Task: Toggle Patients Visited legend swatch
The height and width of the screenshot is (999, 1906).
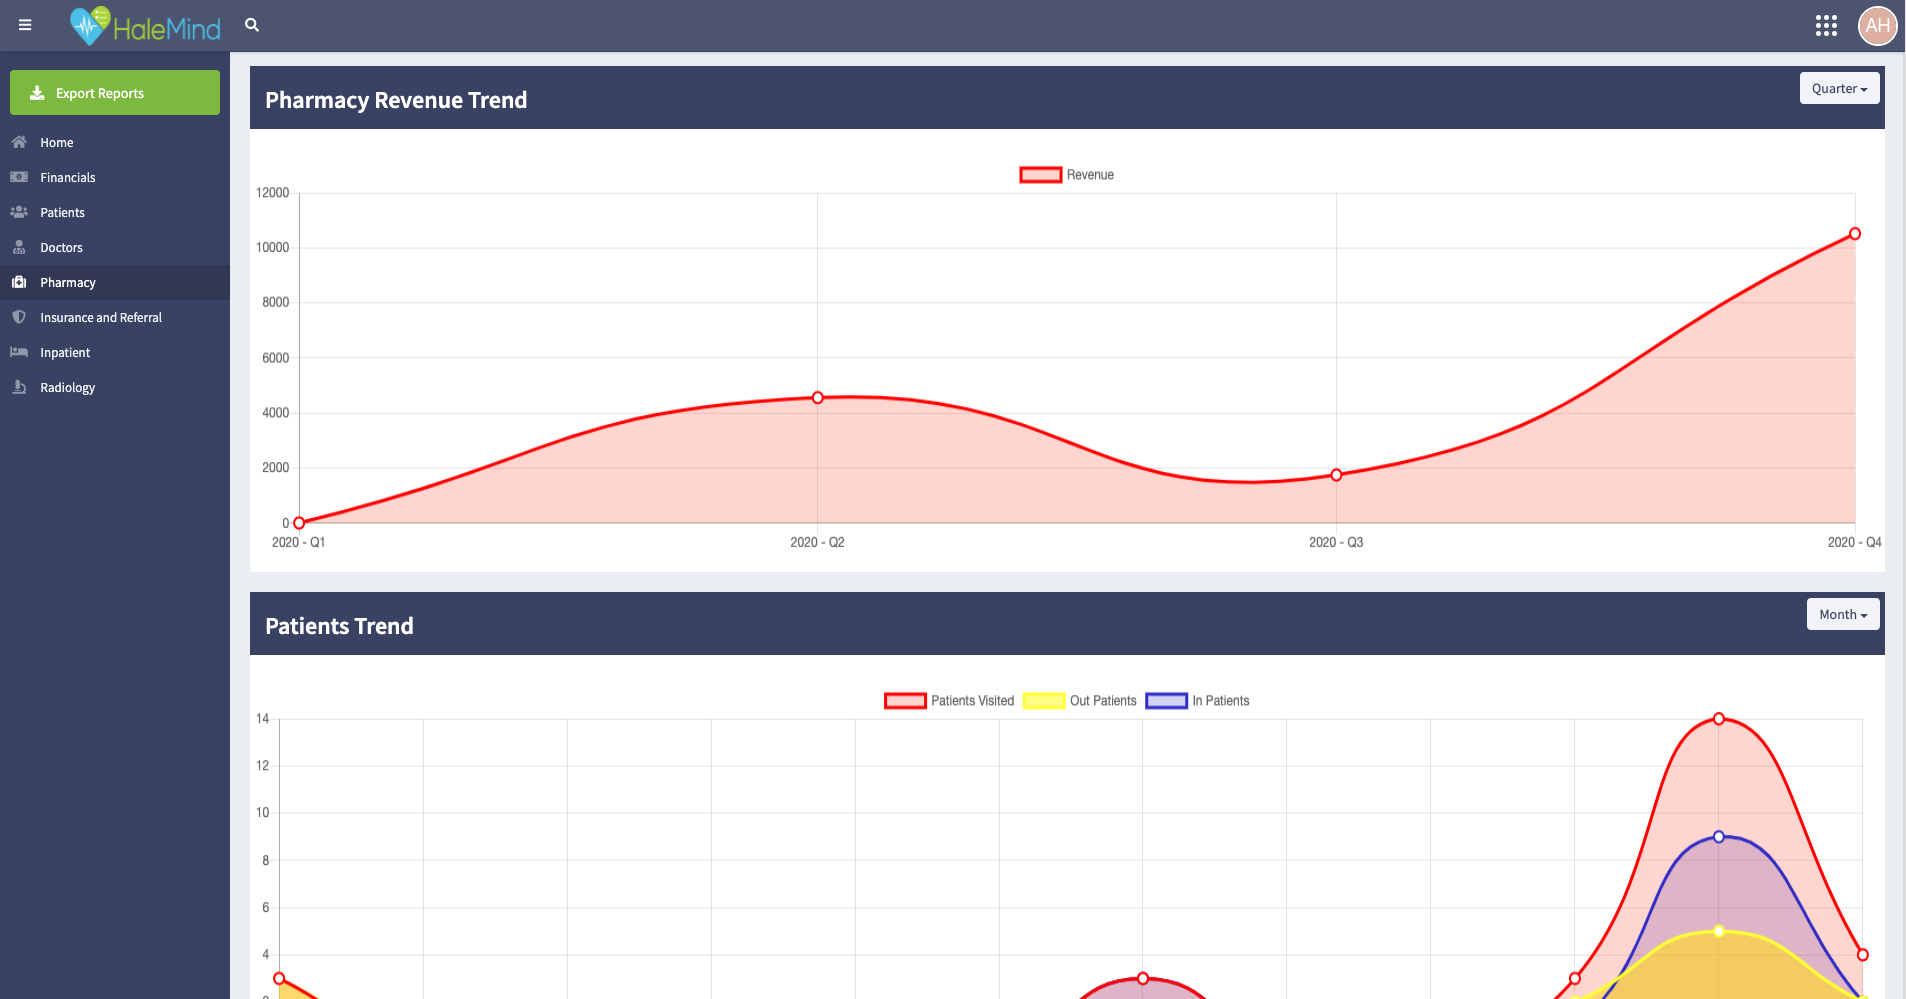Action: [905, 701]
